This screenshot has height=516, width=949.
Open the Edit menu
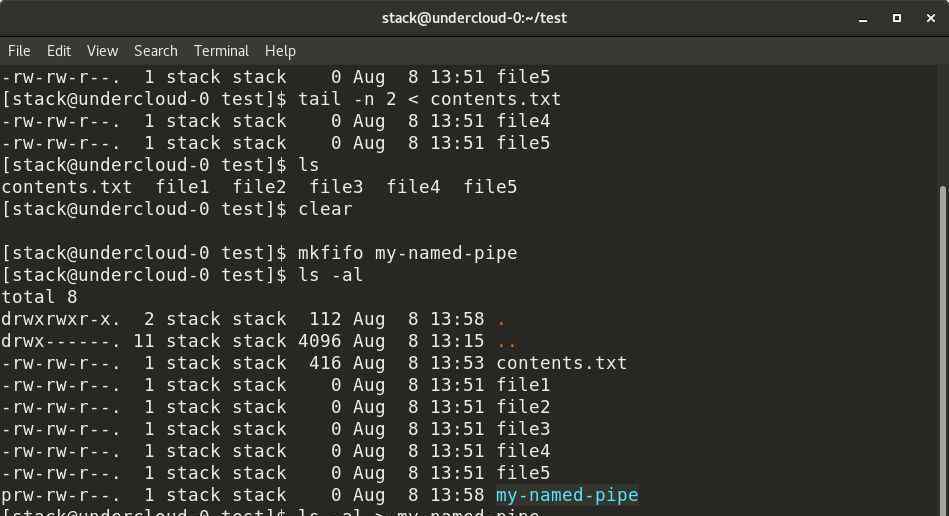(59, 51)
